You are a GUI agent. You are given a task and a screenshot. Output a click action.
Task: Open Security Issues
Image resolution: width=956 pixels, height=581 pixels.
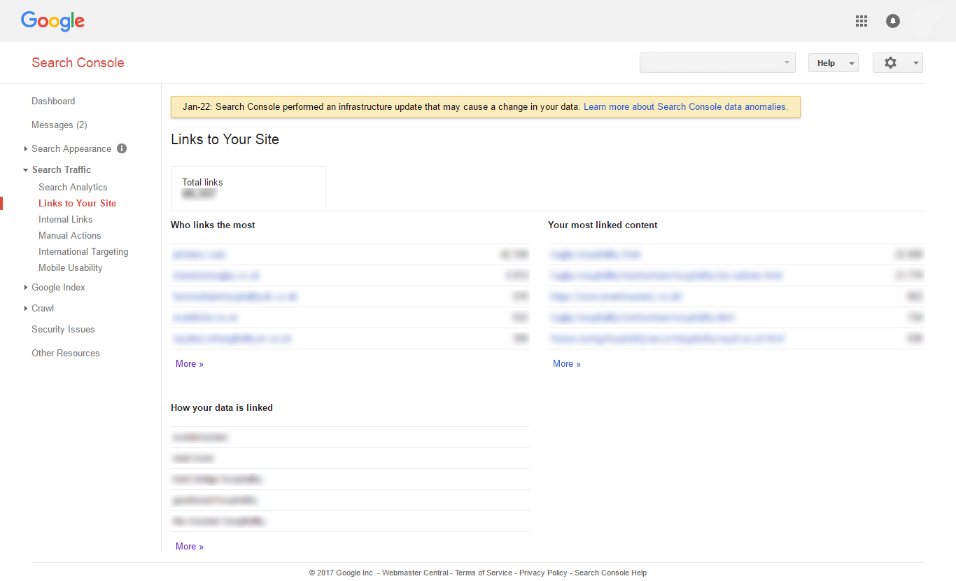pos(63,329)
